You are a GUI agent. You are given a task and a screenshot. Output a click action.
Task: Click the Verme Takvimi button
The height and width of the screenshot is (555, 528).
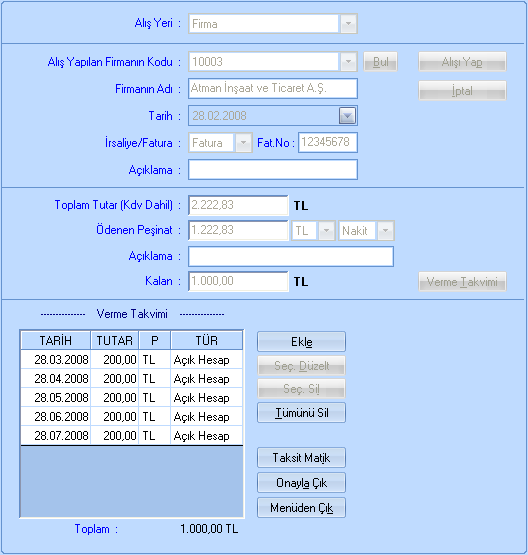point(462,282)
